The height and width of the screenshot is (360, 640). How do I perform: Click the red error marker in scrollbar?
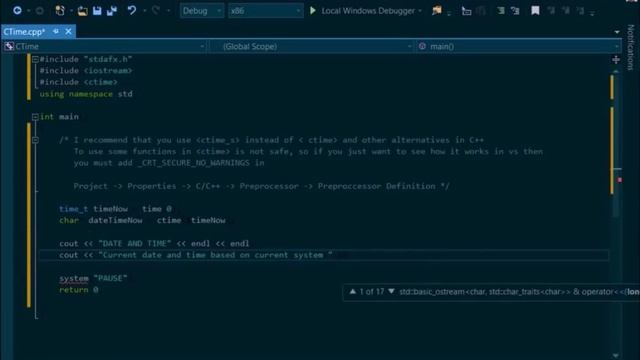pyautogui.click(x=620, y=180)
